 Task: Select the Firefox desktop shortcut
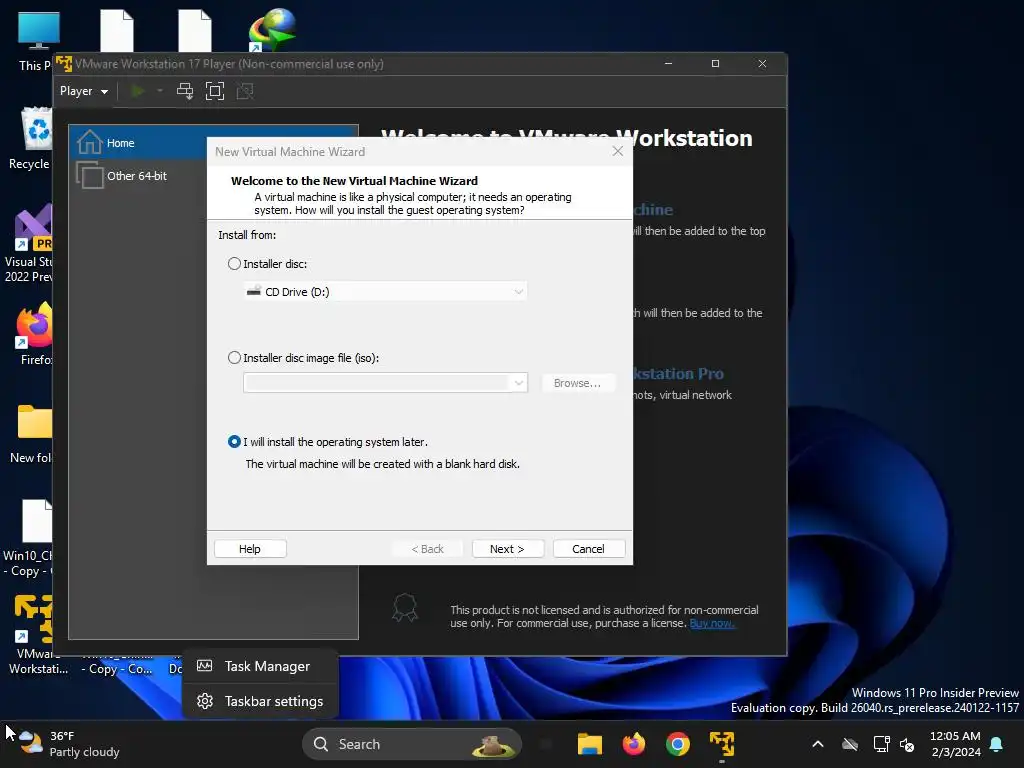[34, 334]
